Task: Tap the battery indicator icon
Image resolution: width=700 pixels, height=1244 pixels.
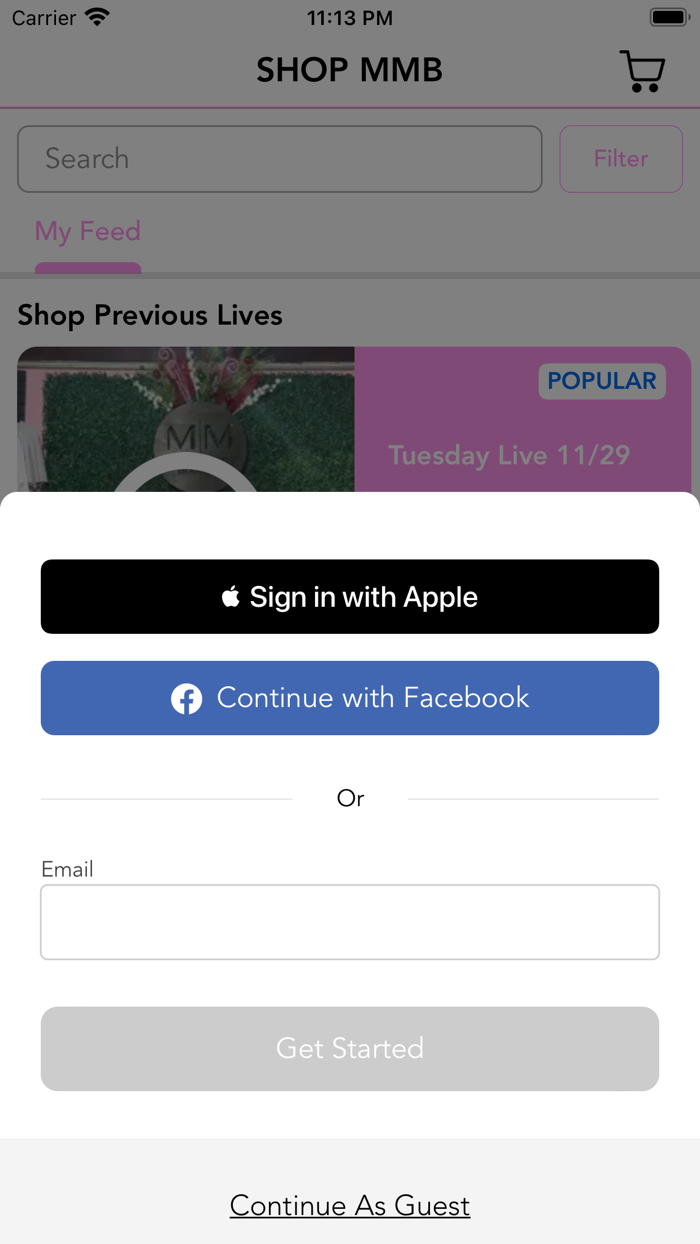Action: click(668, 17)
